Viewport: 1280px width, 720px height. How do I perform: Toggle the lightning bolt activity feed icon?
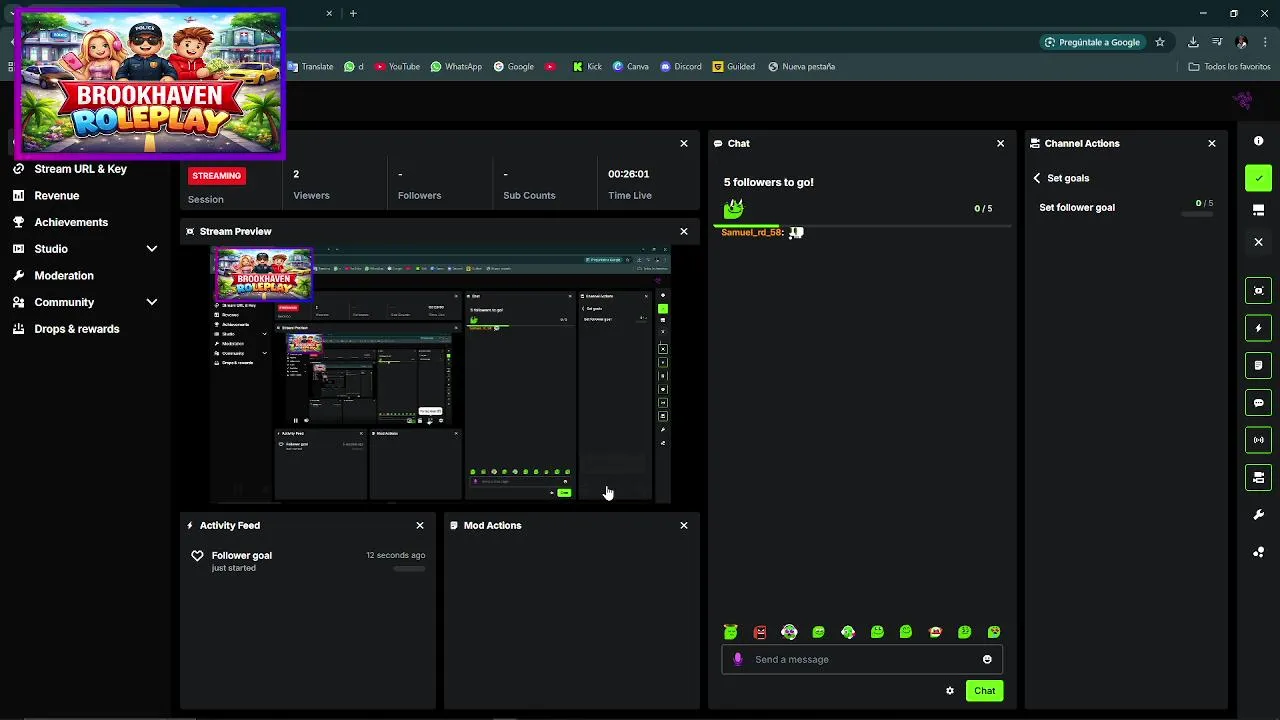1258,328
